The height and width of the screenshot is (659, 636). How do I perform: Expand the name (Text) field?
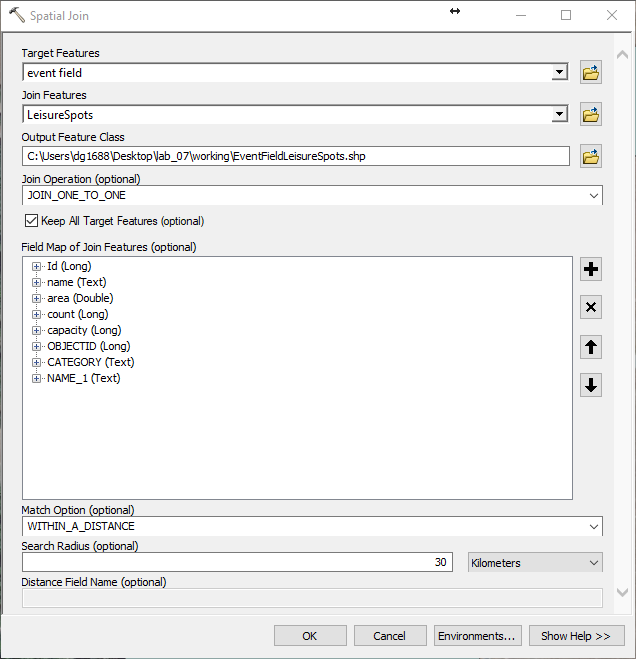click(37, 282)
